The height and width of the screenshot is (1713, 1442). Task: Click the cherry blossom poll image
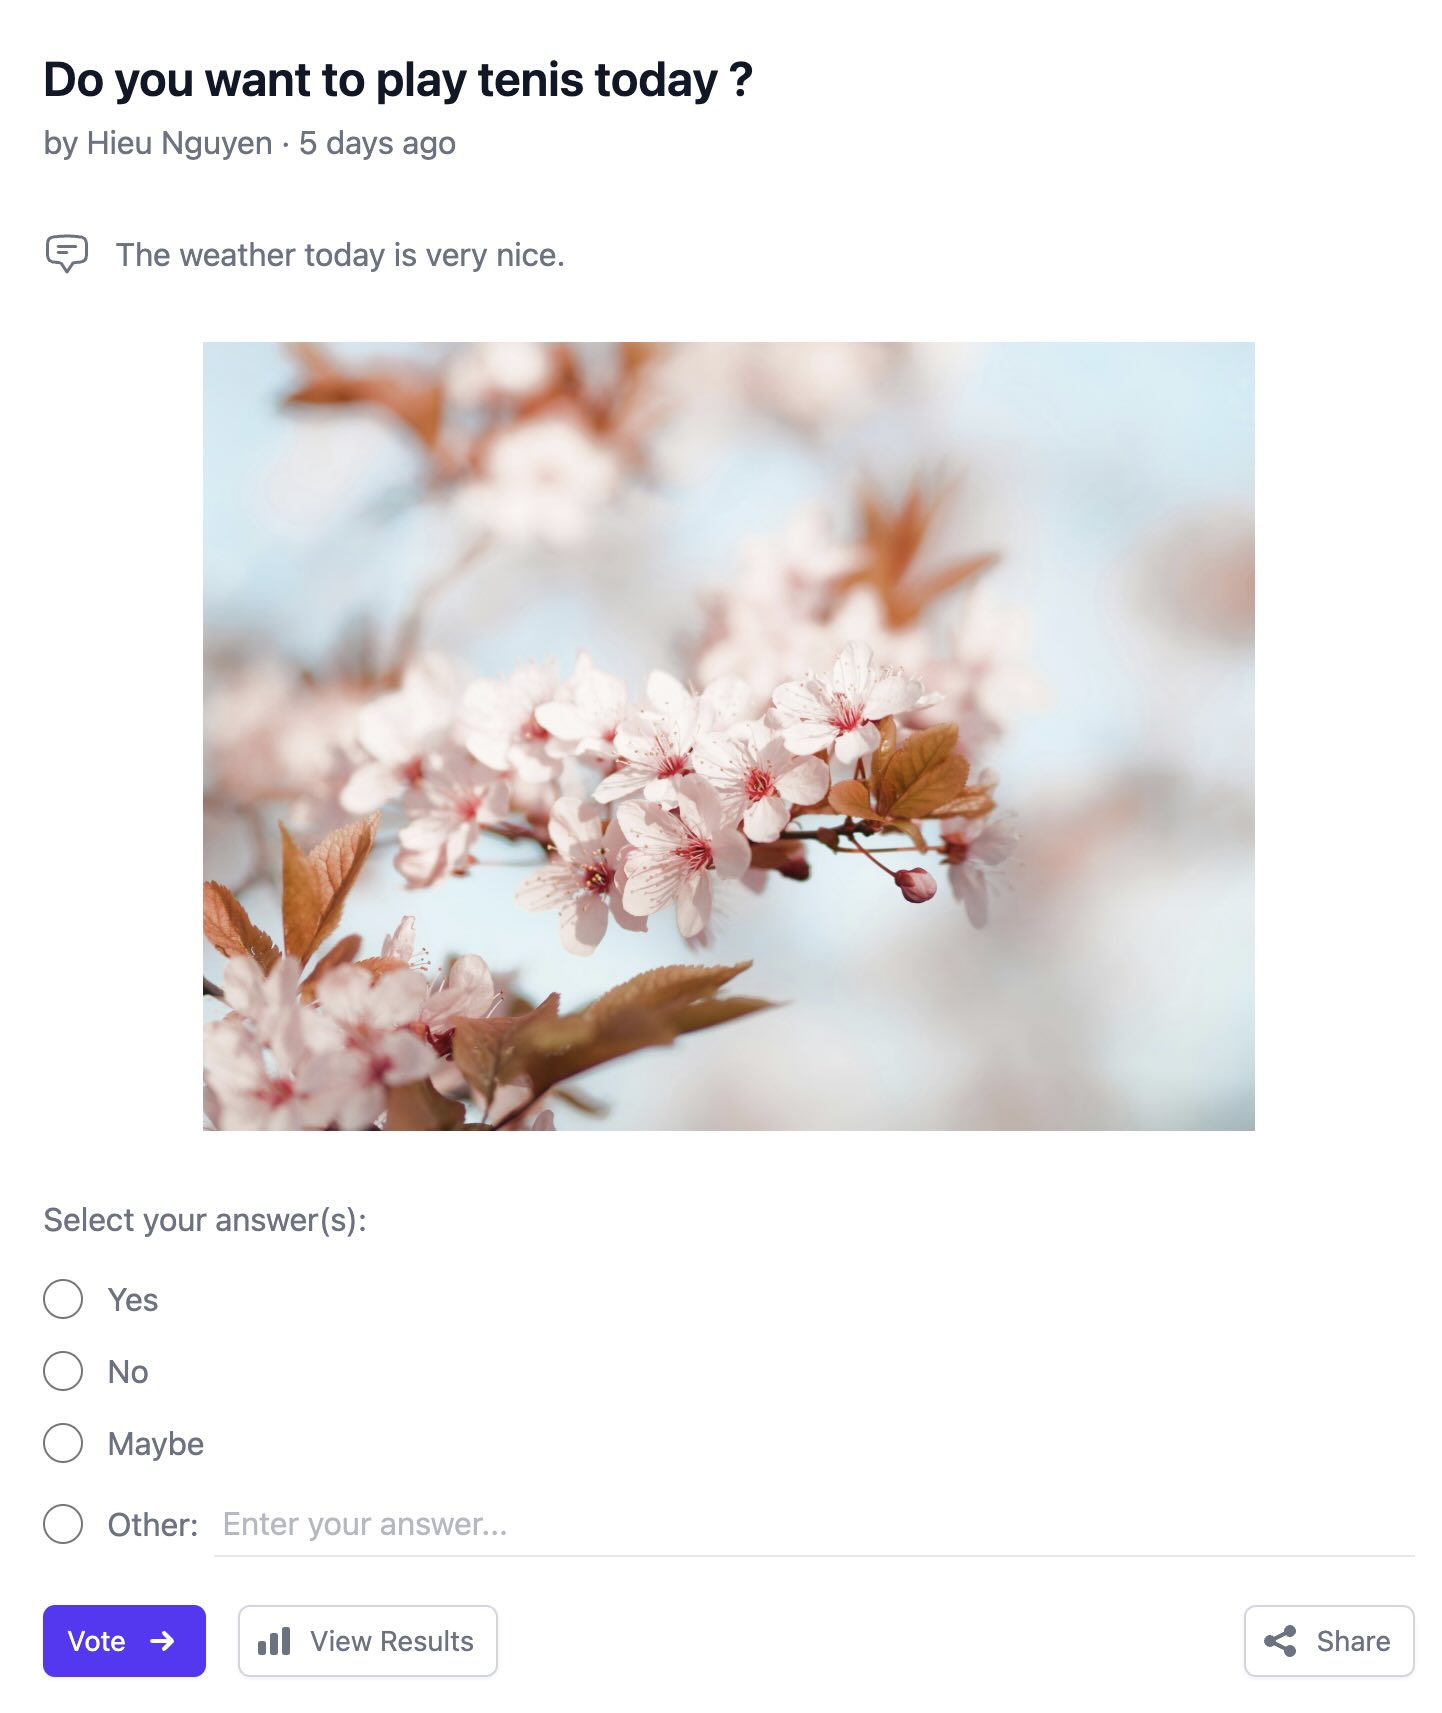(x=729, y=736)
